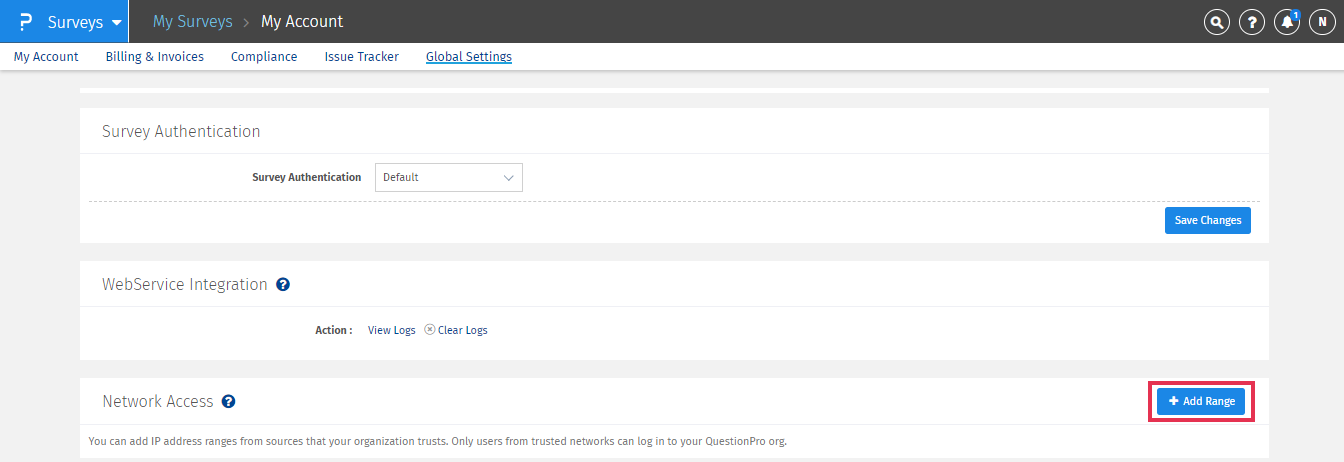Navigate to My Surveys breadcrumb
The image size is (1344, 462).
coord(193,22)
